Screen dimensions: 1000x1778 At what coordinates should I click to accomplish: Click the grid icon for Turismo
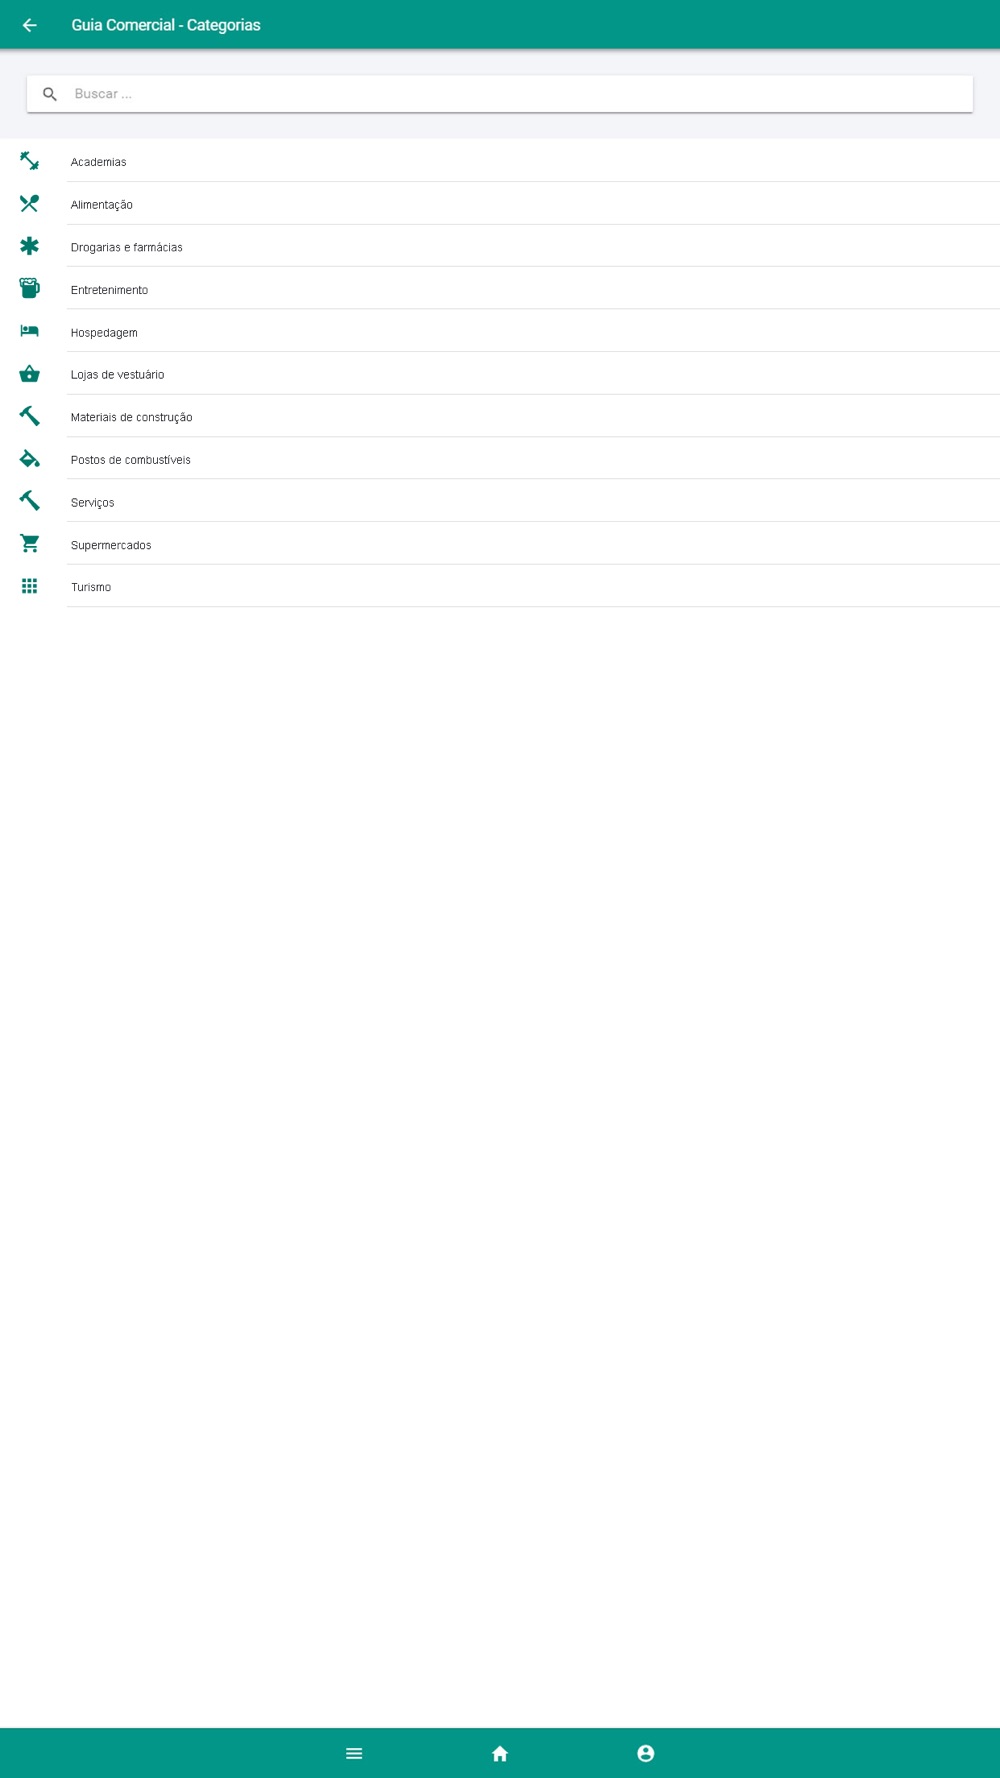click(30, 586)
